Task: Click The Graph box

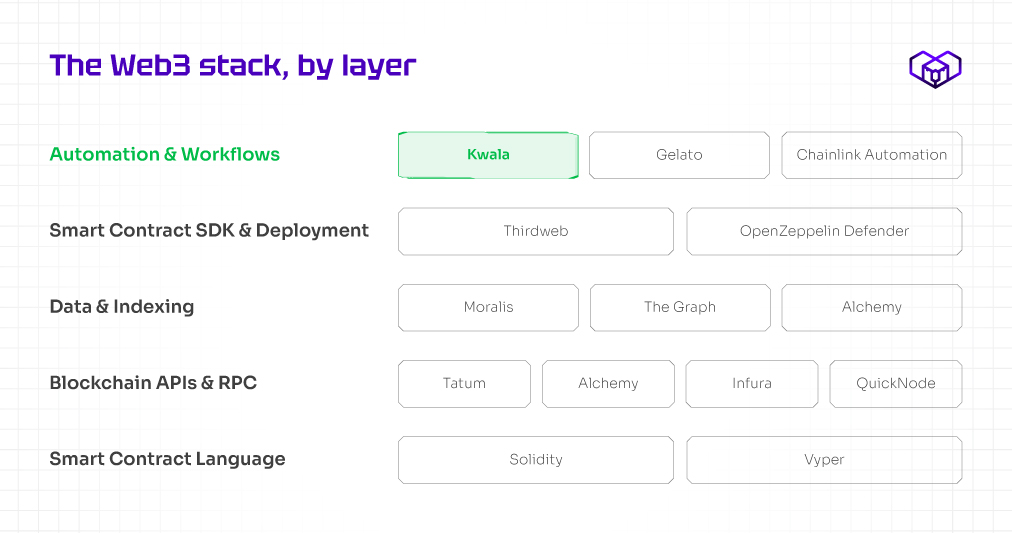Action: pyautogui.click(x=680, y=307)
